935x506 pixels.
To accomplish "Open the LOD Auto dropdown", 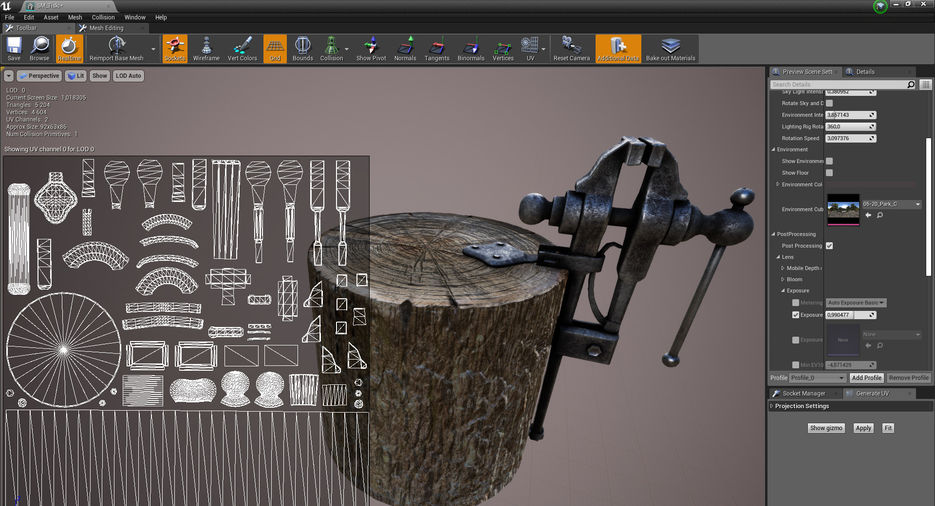I will click(128, 76).
